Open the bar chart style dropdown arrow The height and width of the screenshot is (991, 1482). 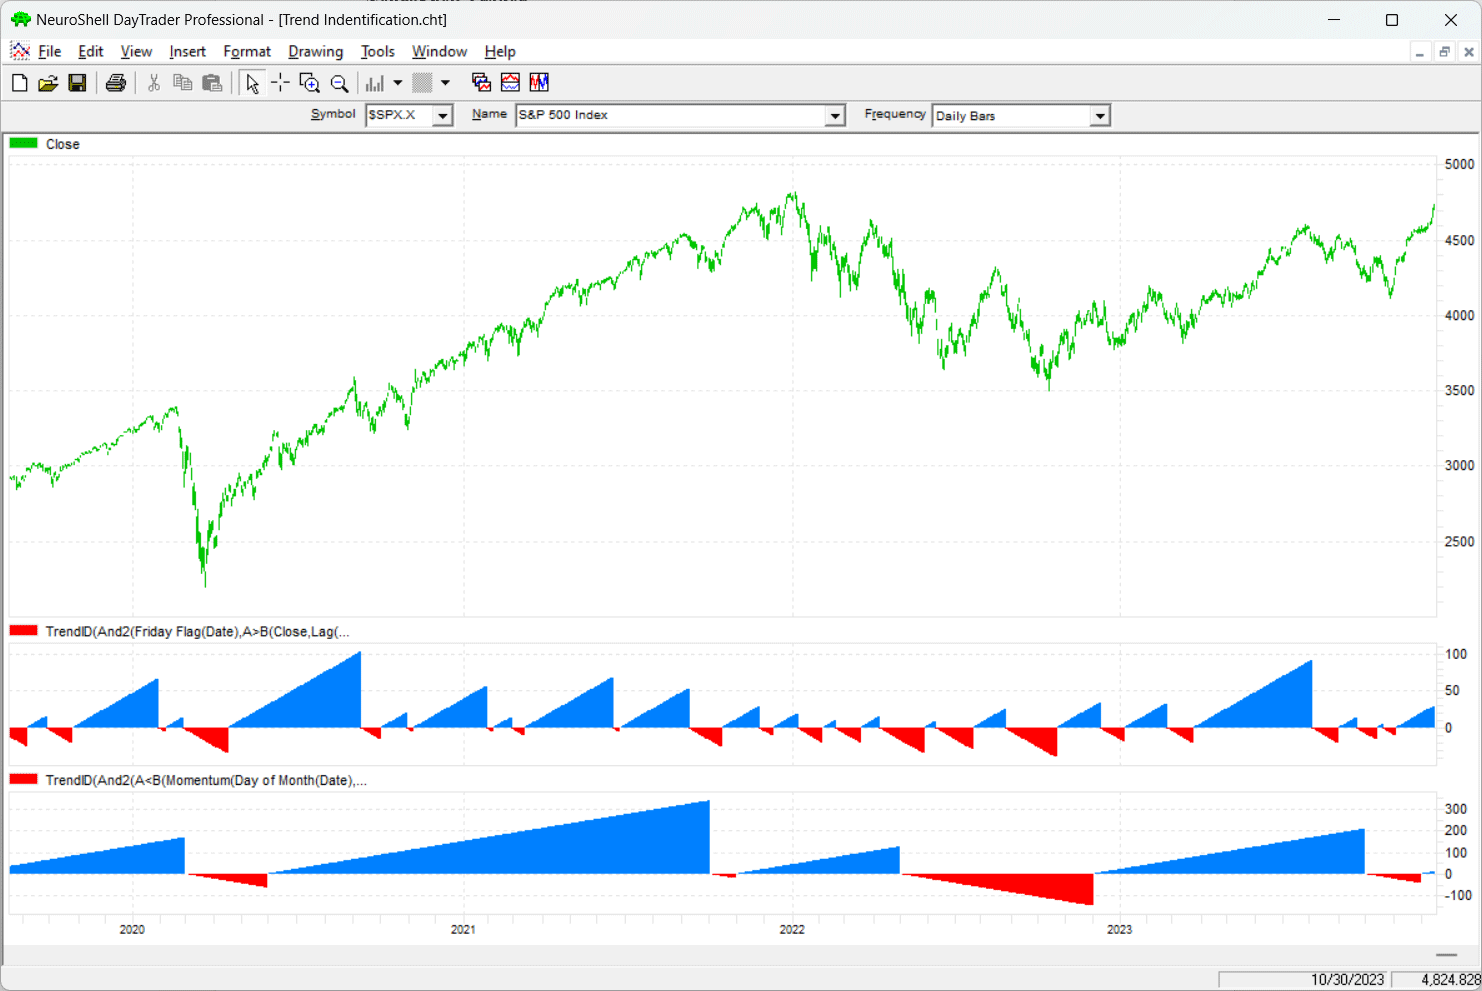(x=398, y=83)
